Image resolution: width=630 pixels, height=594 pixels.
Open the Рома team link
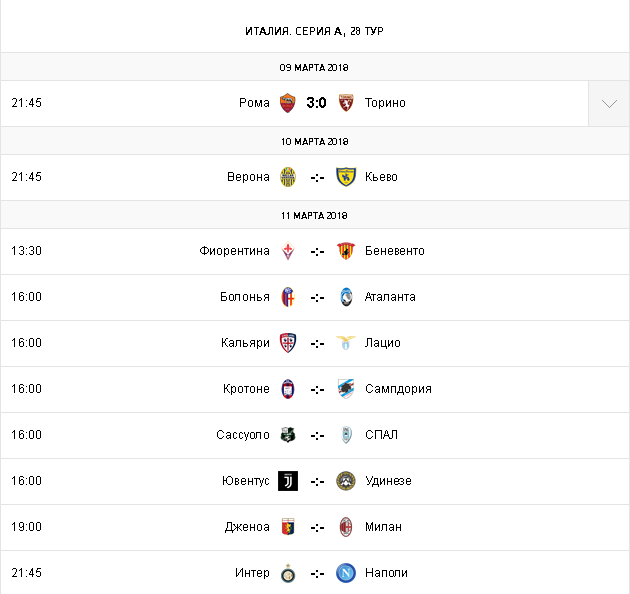254,103
